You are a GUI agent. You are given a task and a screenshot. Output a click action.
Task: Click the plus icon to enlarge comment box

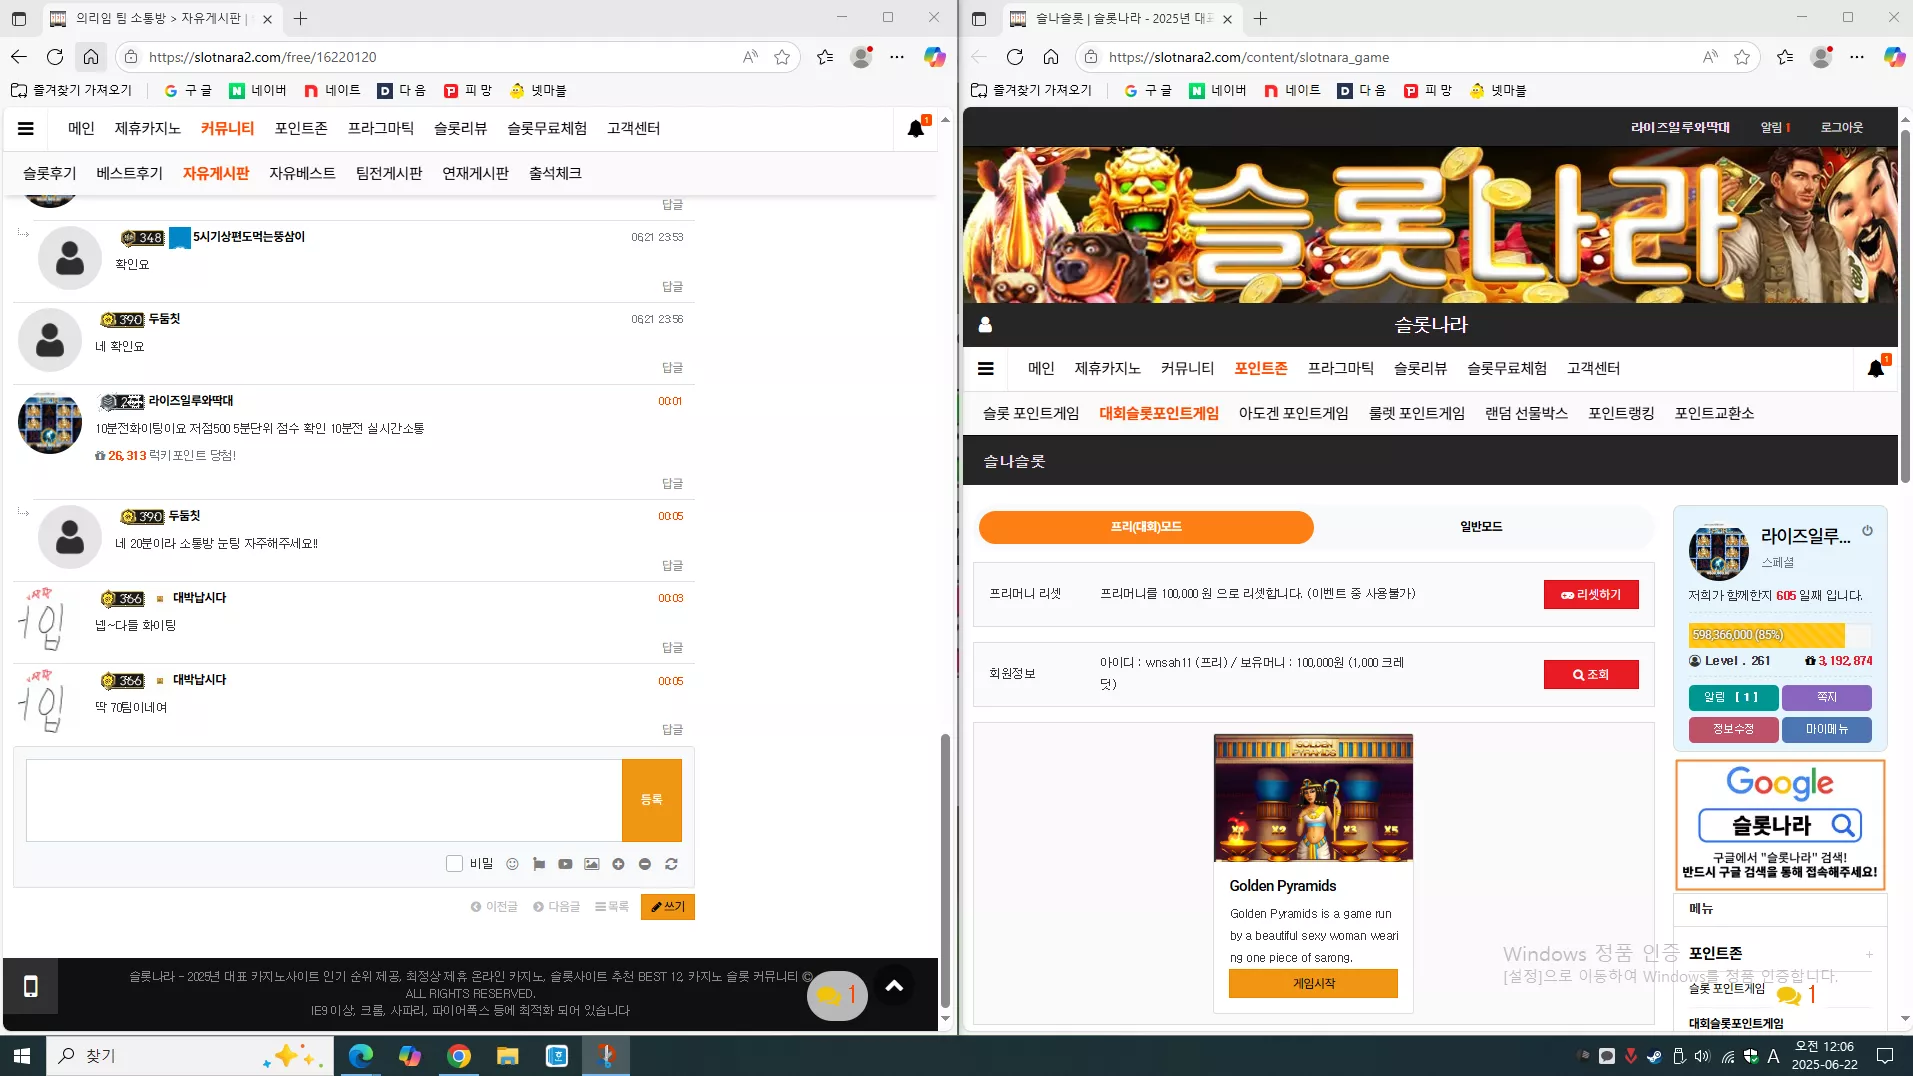618,864
